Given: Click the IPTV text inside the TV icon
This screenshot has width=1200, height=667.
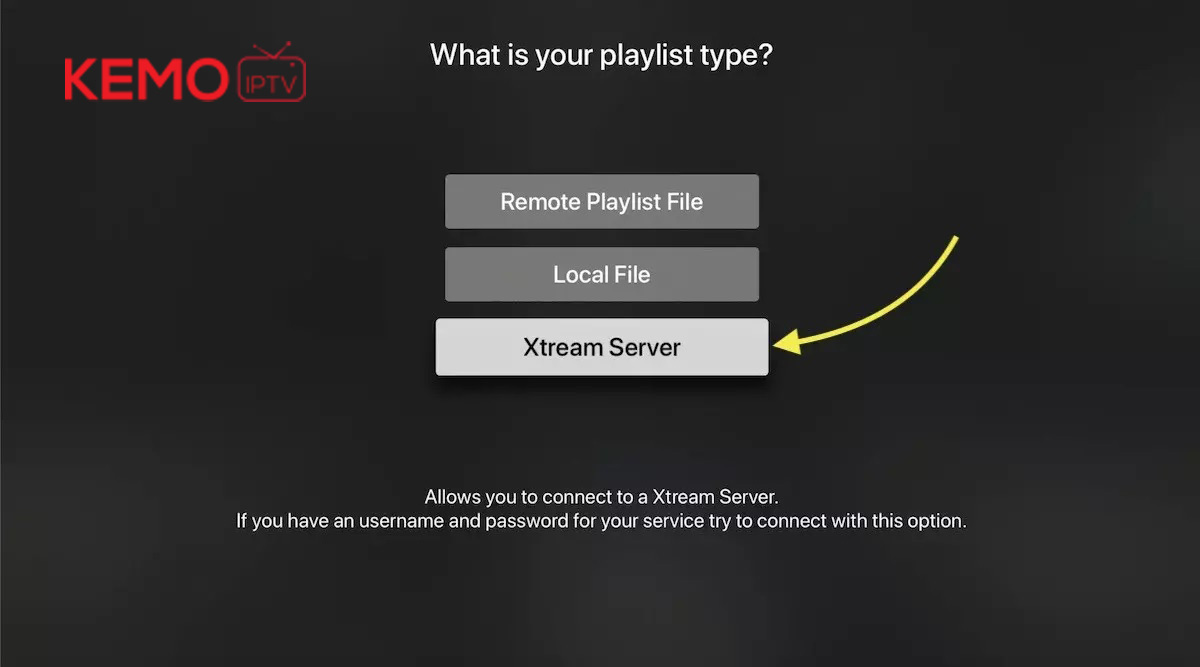Looking at the screenshot, I should 271,81.
